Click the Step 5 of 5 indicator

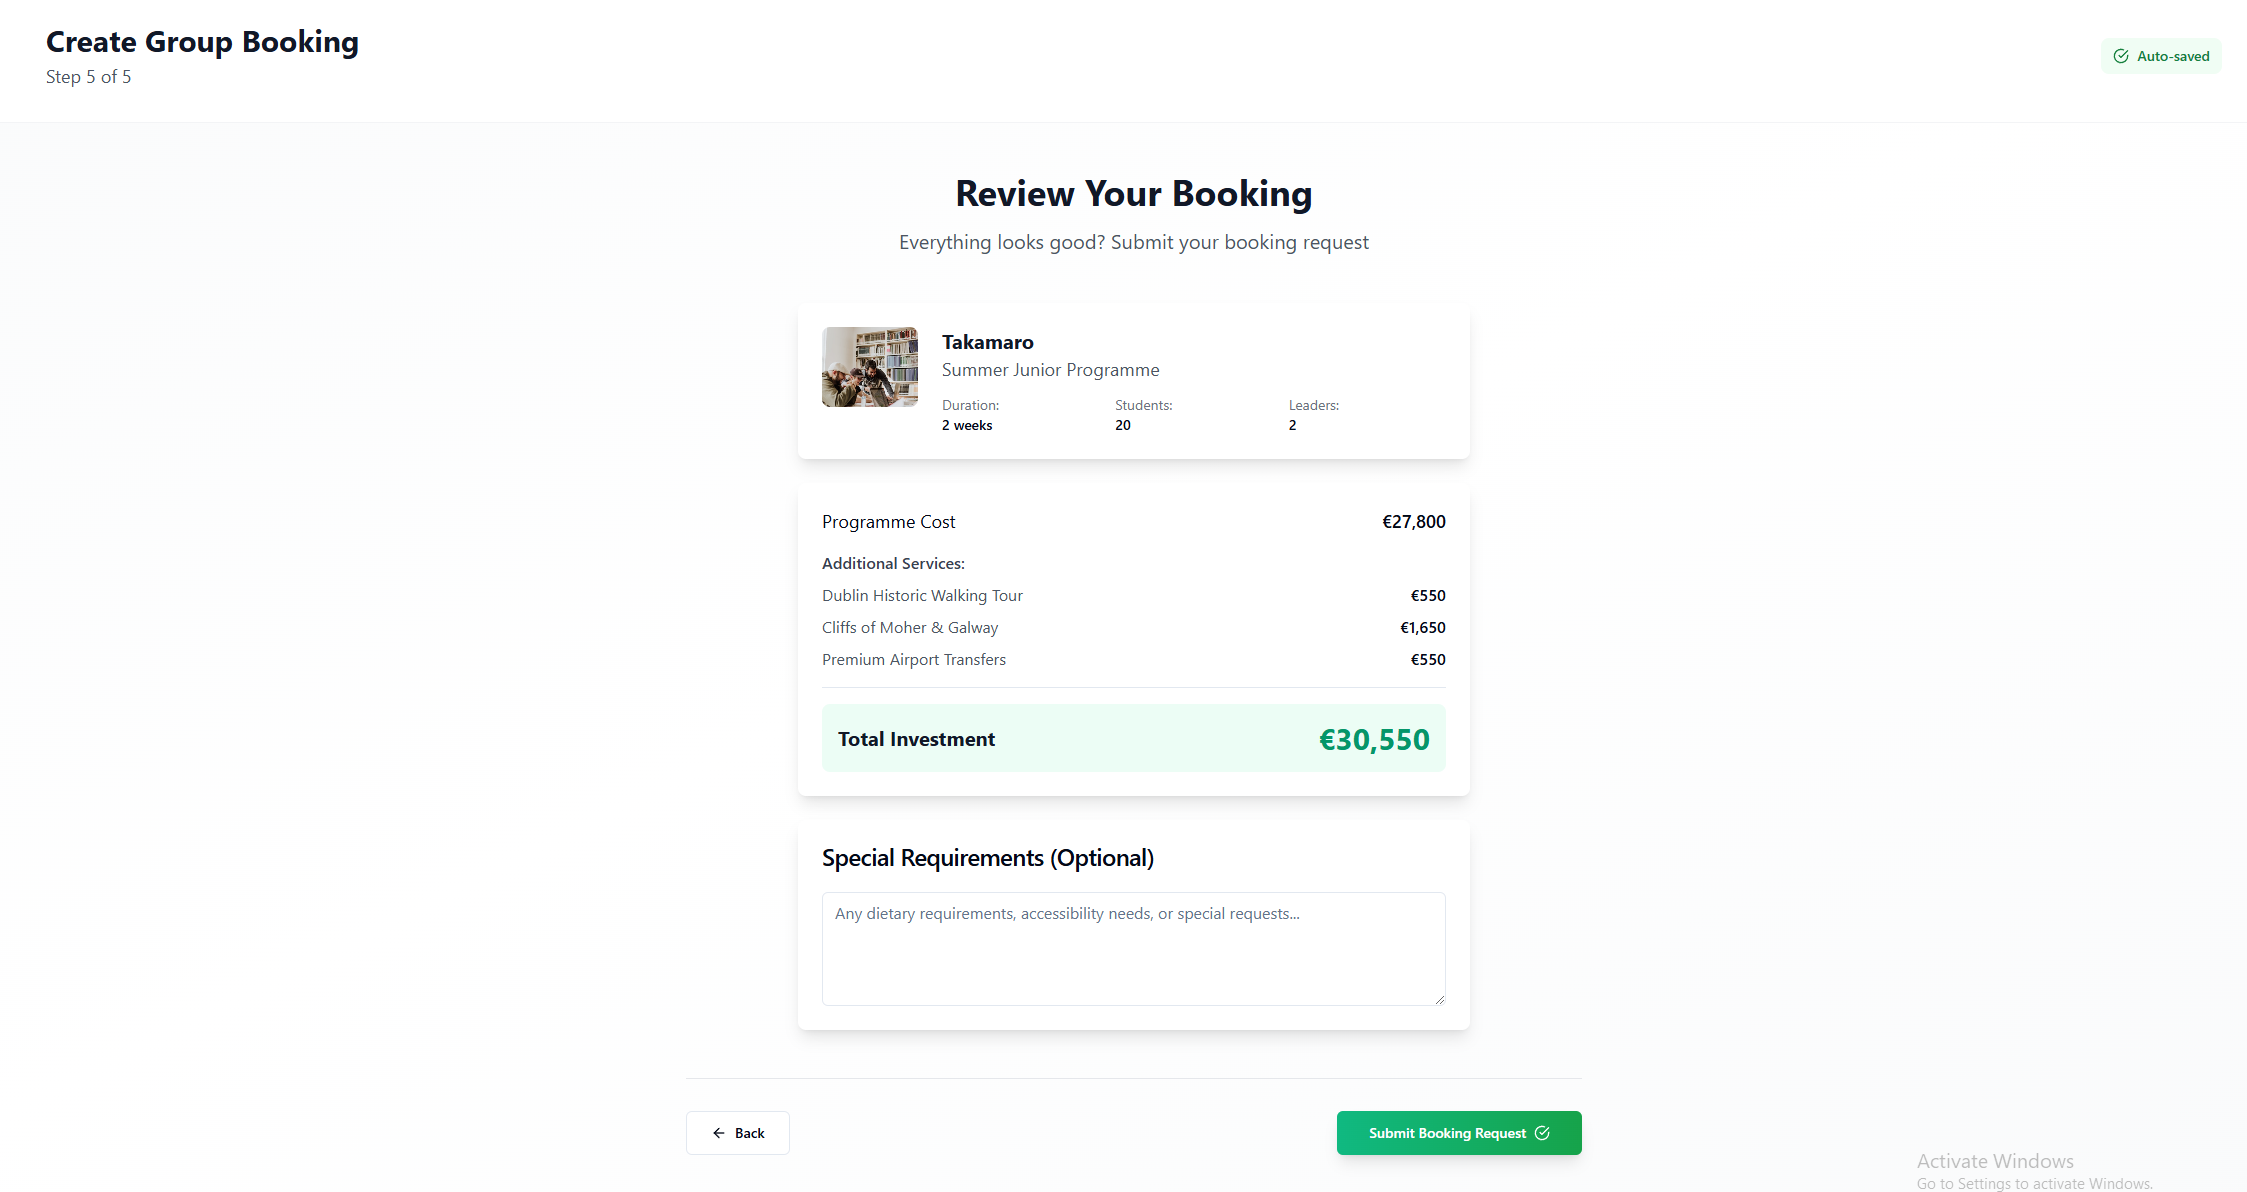point(89,77)
